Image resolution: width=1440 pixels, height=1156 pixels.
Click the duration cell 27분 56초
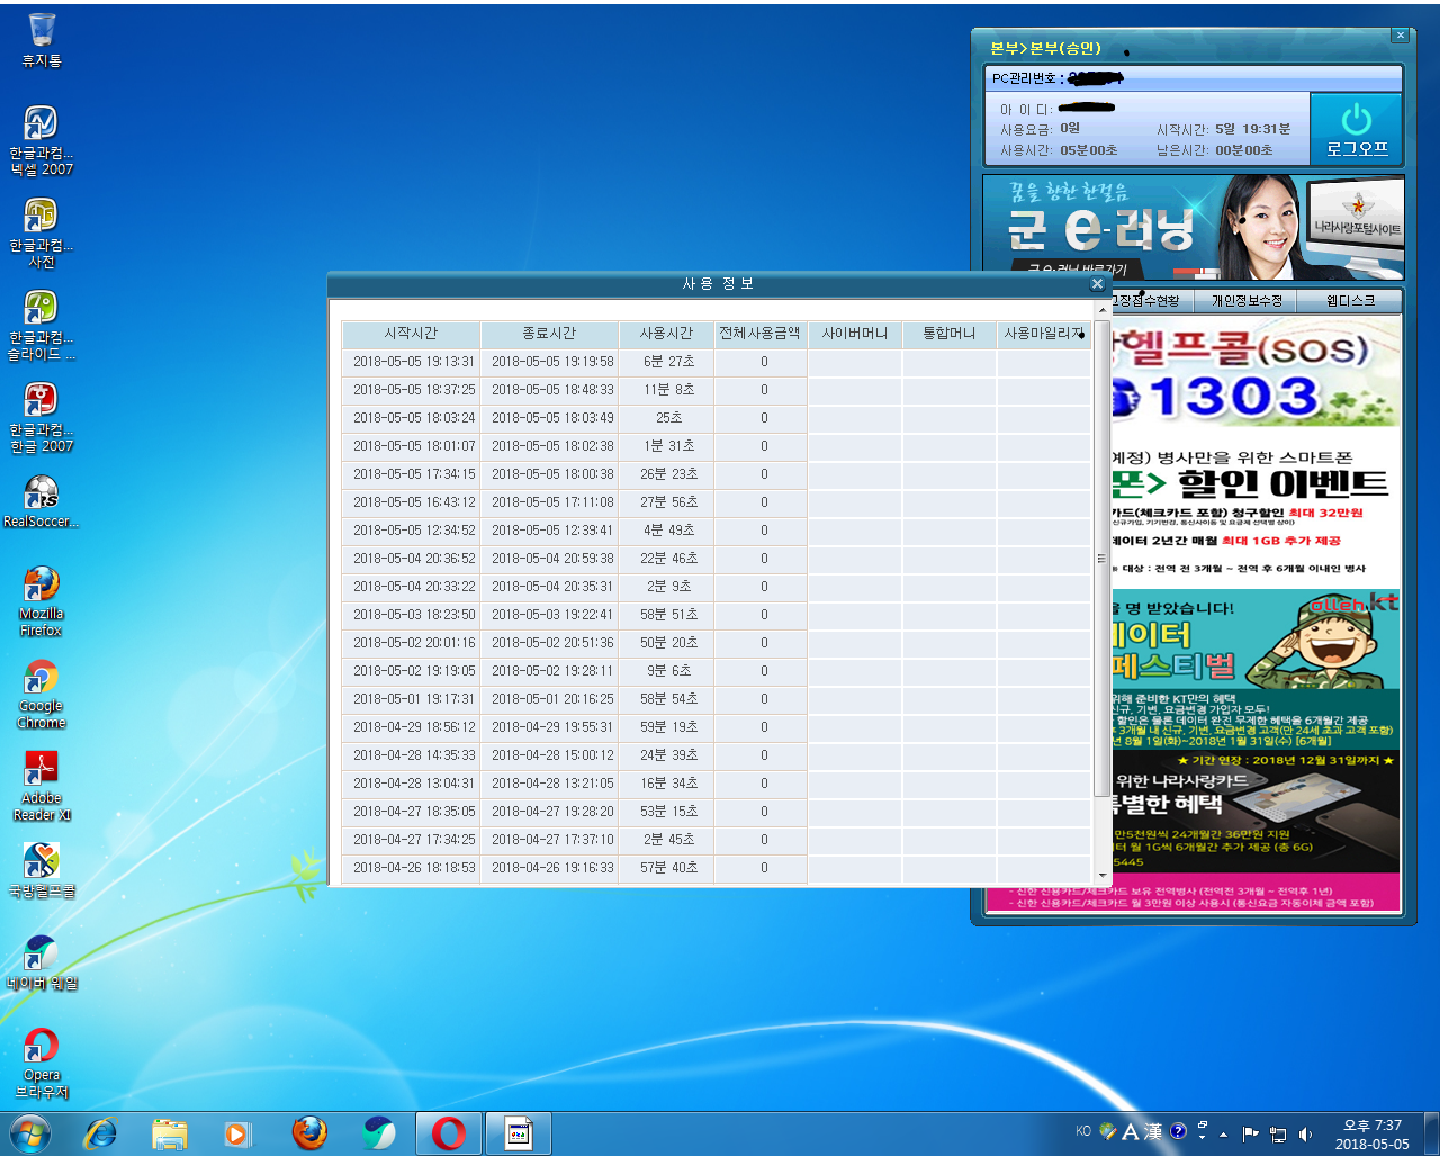(669, 502)
